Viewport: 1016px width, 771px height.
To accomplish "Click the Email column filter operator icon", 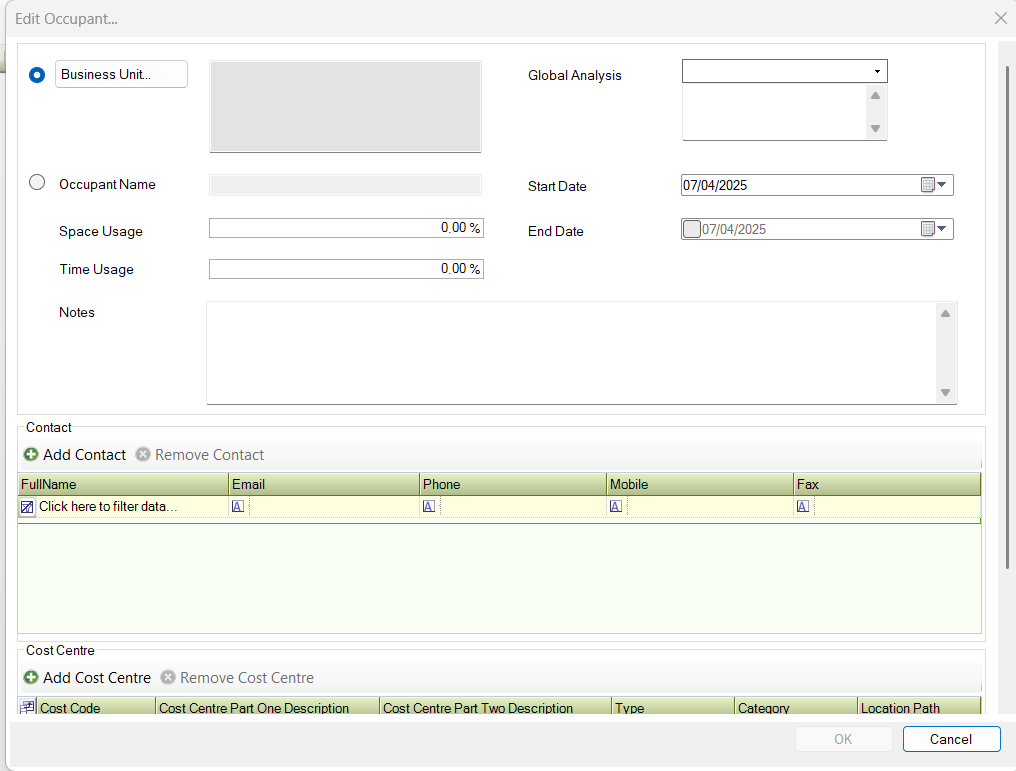I will (237, 506).
